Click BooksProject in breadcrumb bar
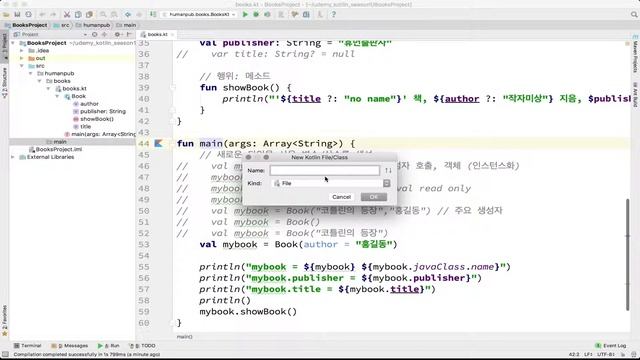The width and height of the screenshot is (640, 360). click(x=26, y=25)
